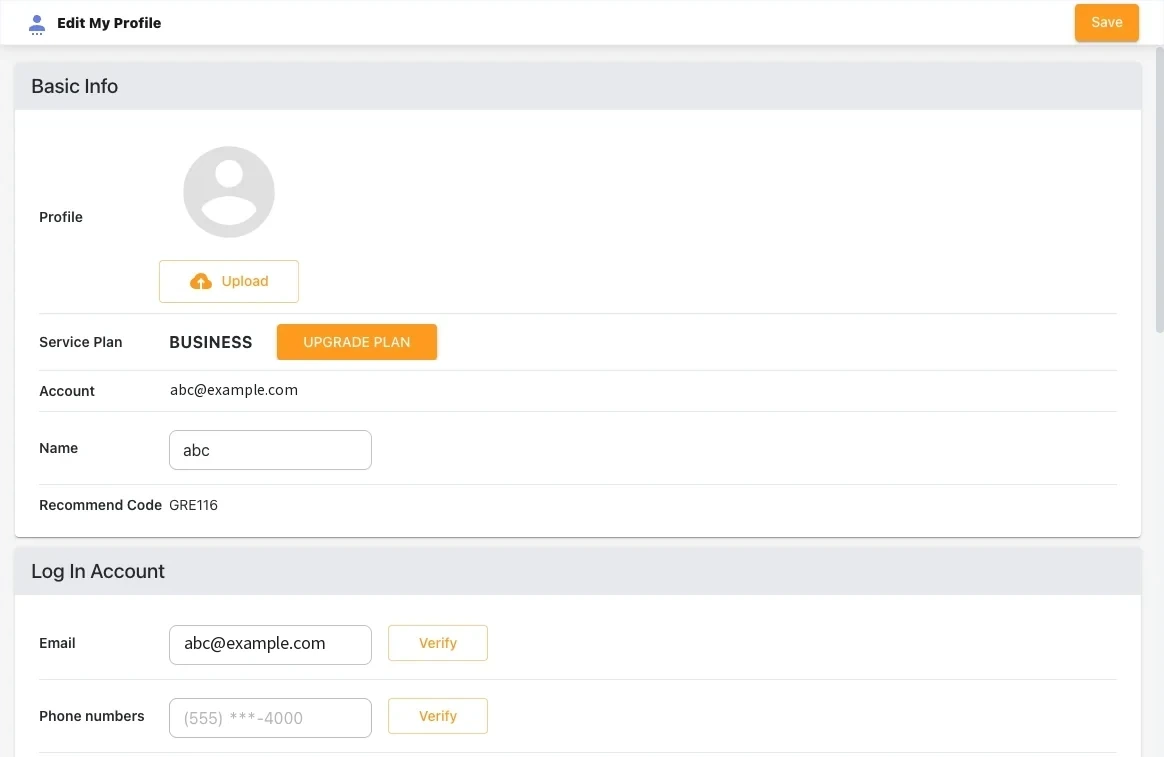Click the account text abc@example.com

pos(234,390)
